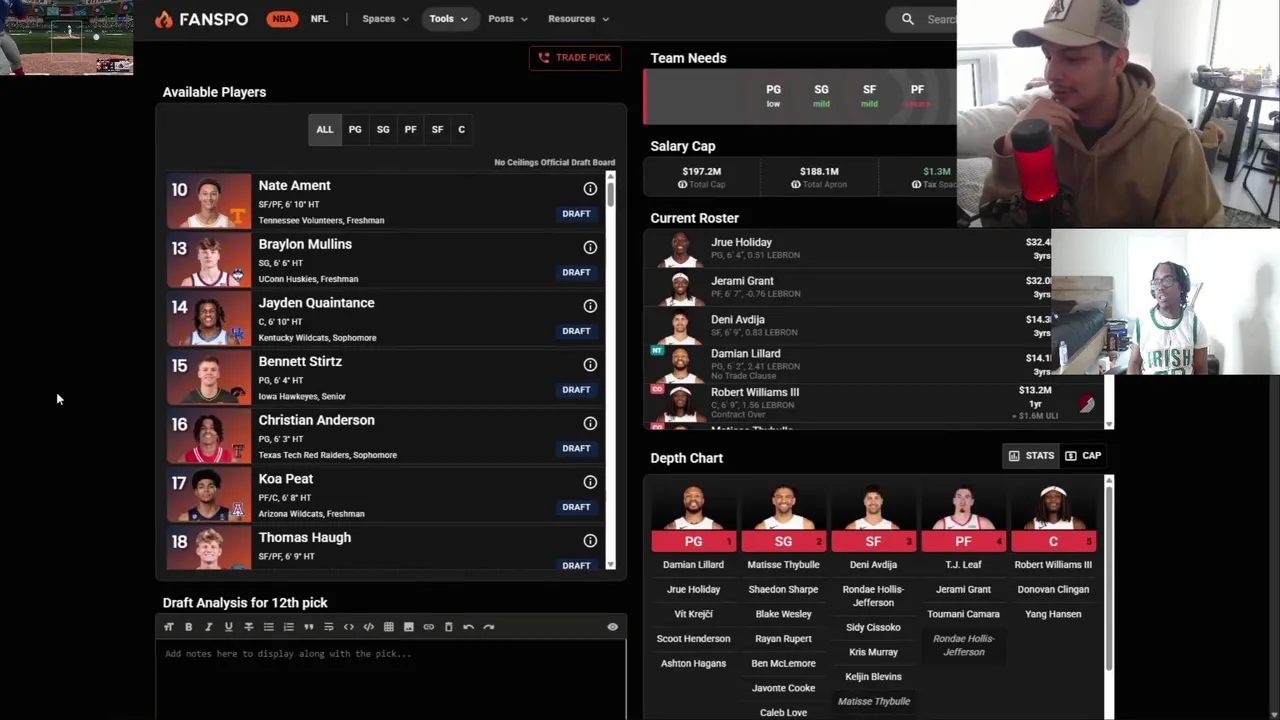Filter available players by C
This screenshot has width=1280, height=720.
pos(461,129)
